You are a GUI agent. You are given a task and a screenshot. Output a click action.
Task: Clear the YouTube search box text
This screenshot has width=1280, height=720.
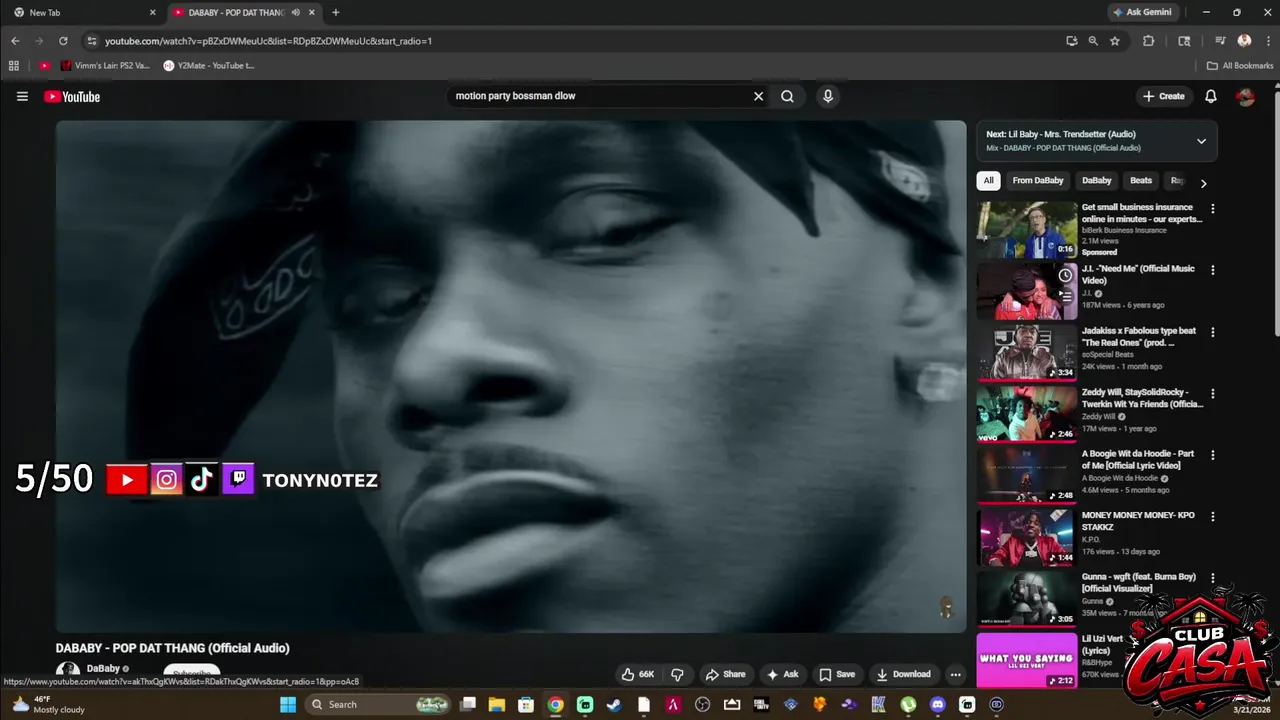click(758, 96)
